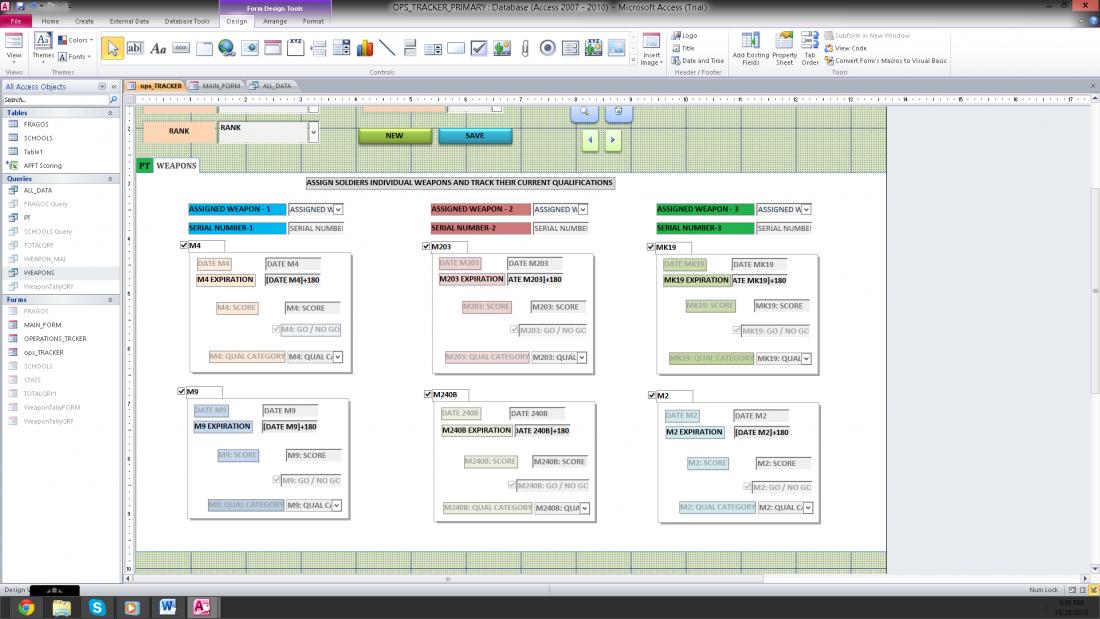Toggle M4: GO / NO GO checkbox
The width and height of the screenshot is (1100, 619).
[x=276, y=328]
